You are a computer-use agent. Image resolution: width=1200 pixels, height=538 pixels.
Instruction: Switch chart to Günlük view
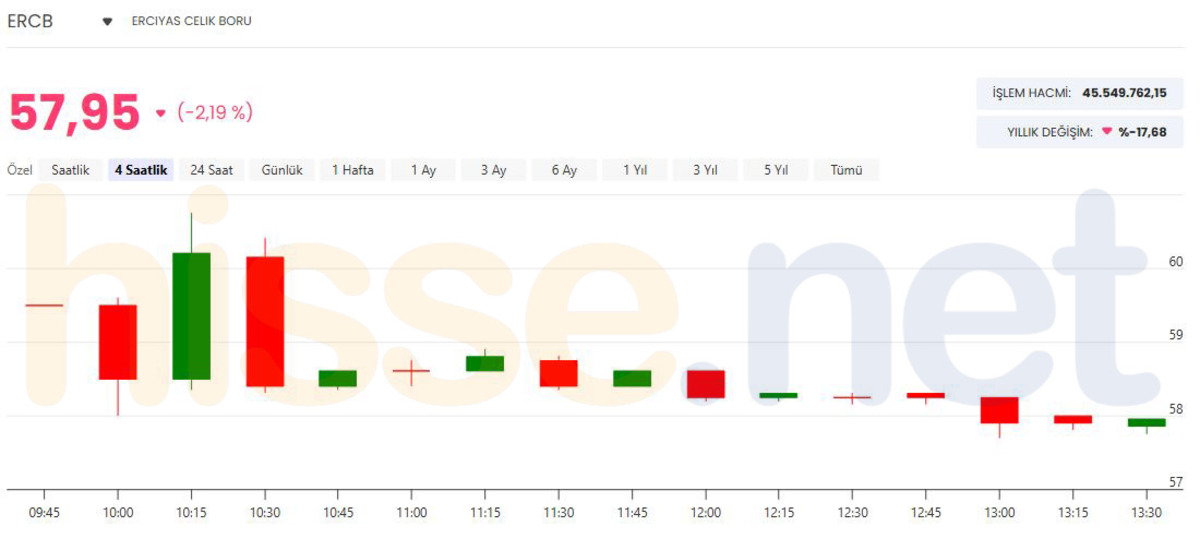[x=282, y=170]
